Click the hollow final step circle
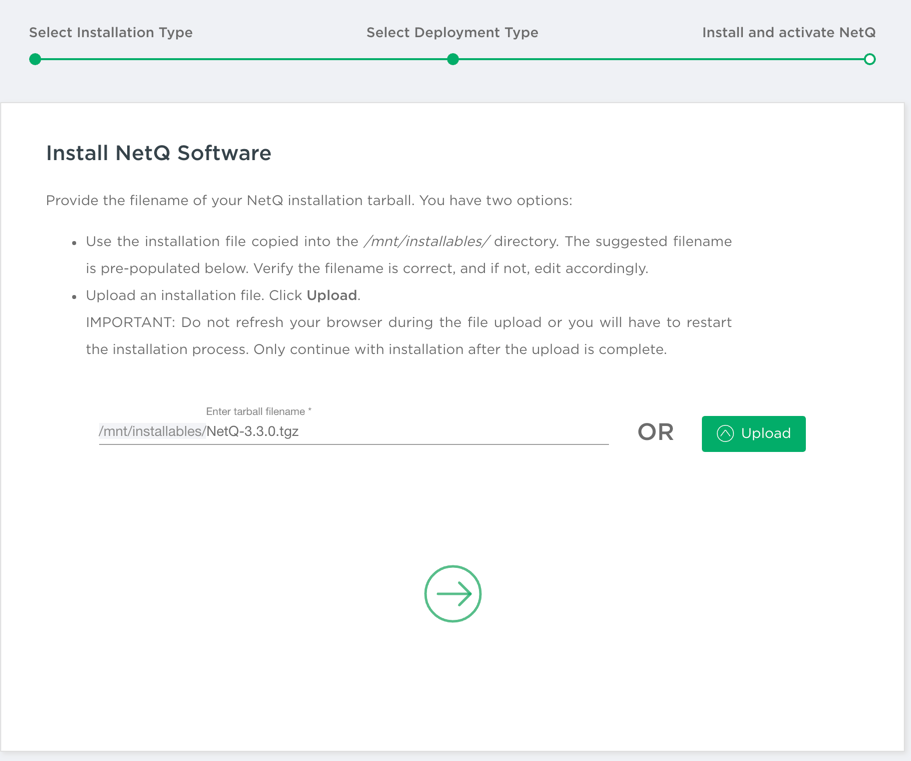 869,59
